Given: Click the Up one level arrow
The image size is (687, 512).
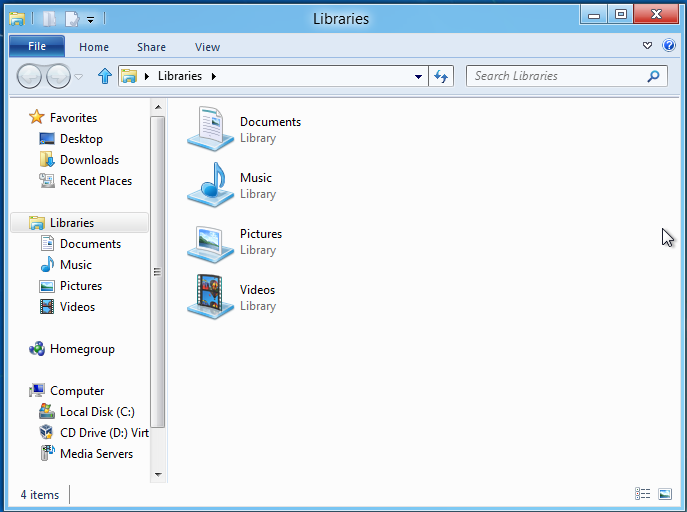Looking at the screenshot, I should [105, 76].
